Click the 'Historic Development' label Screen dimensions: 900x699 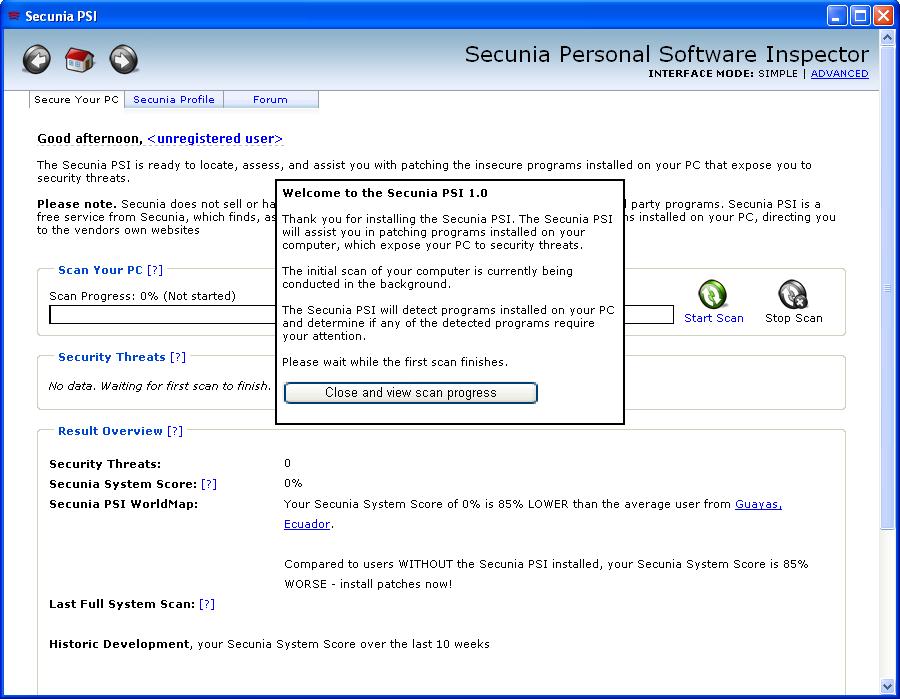[119, 644]
